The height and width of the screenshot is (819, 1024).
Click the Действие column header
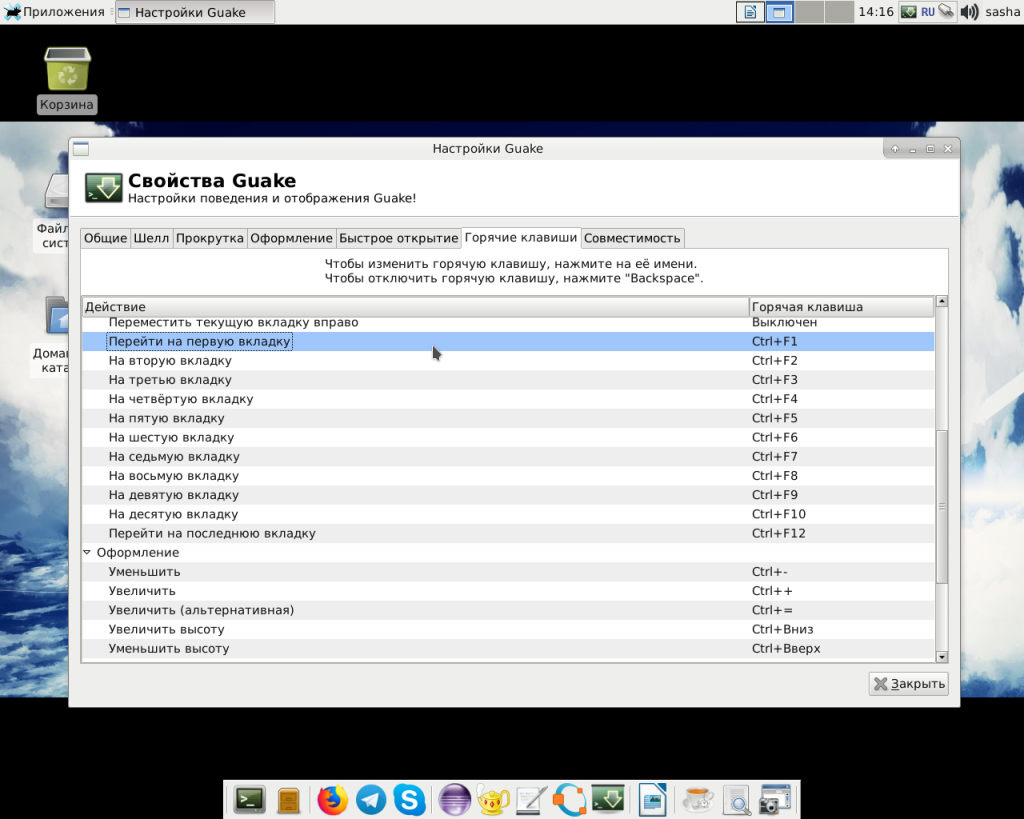click(414, 307)
